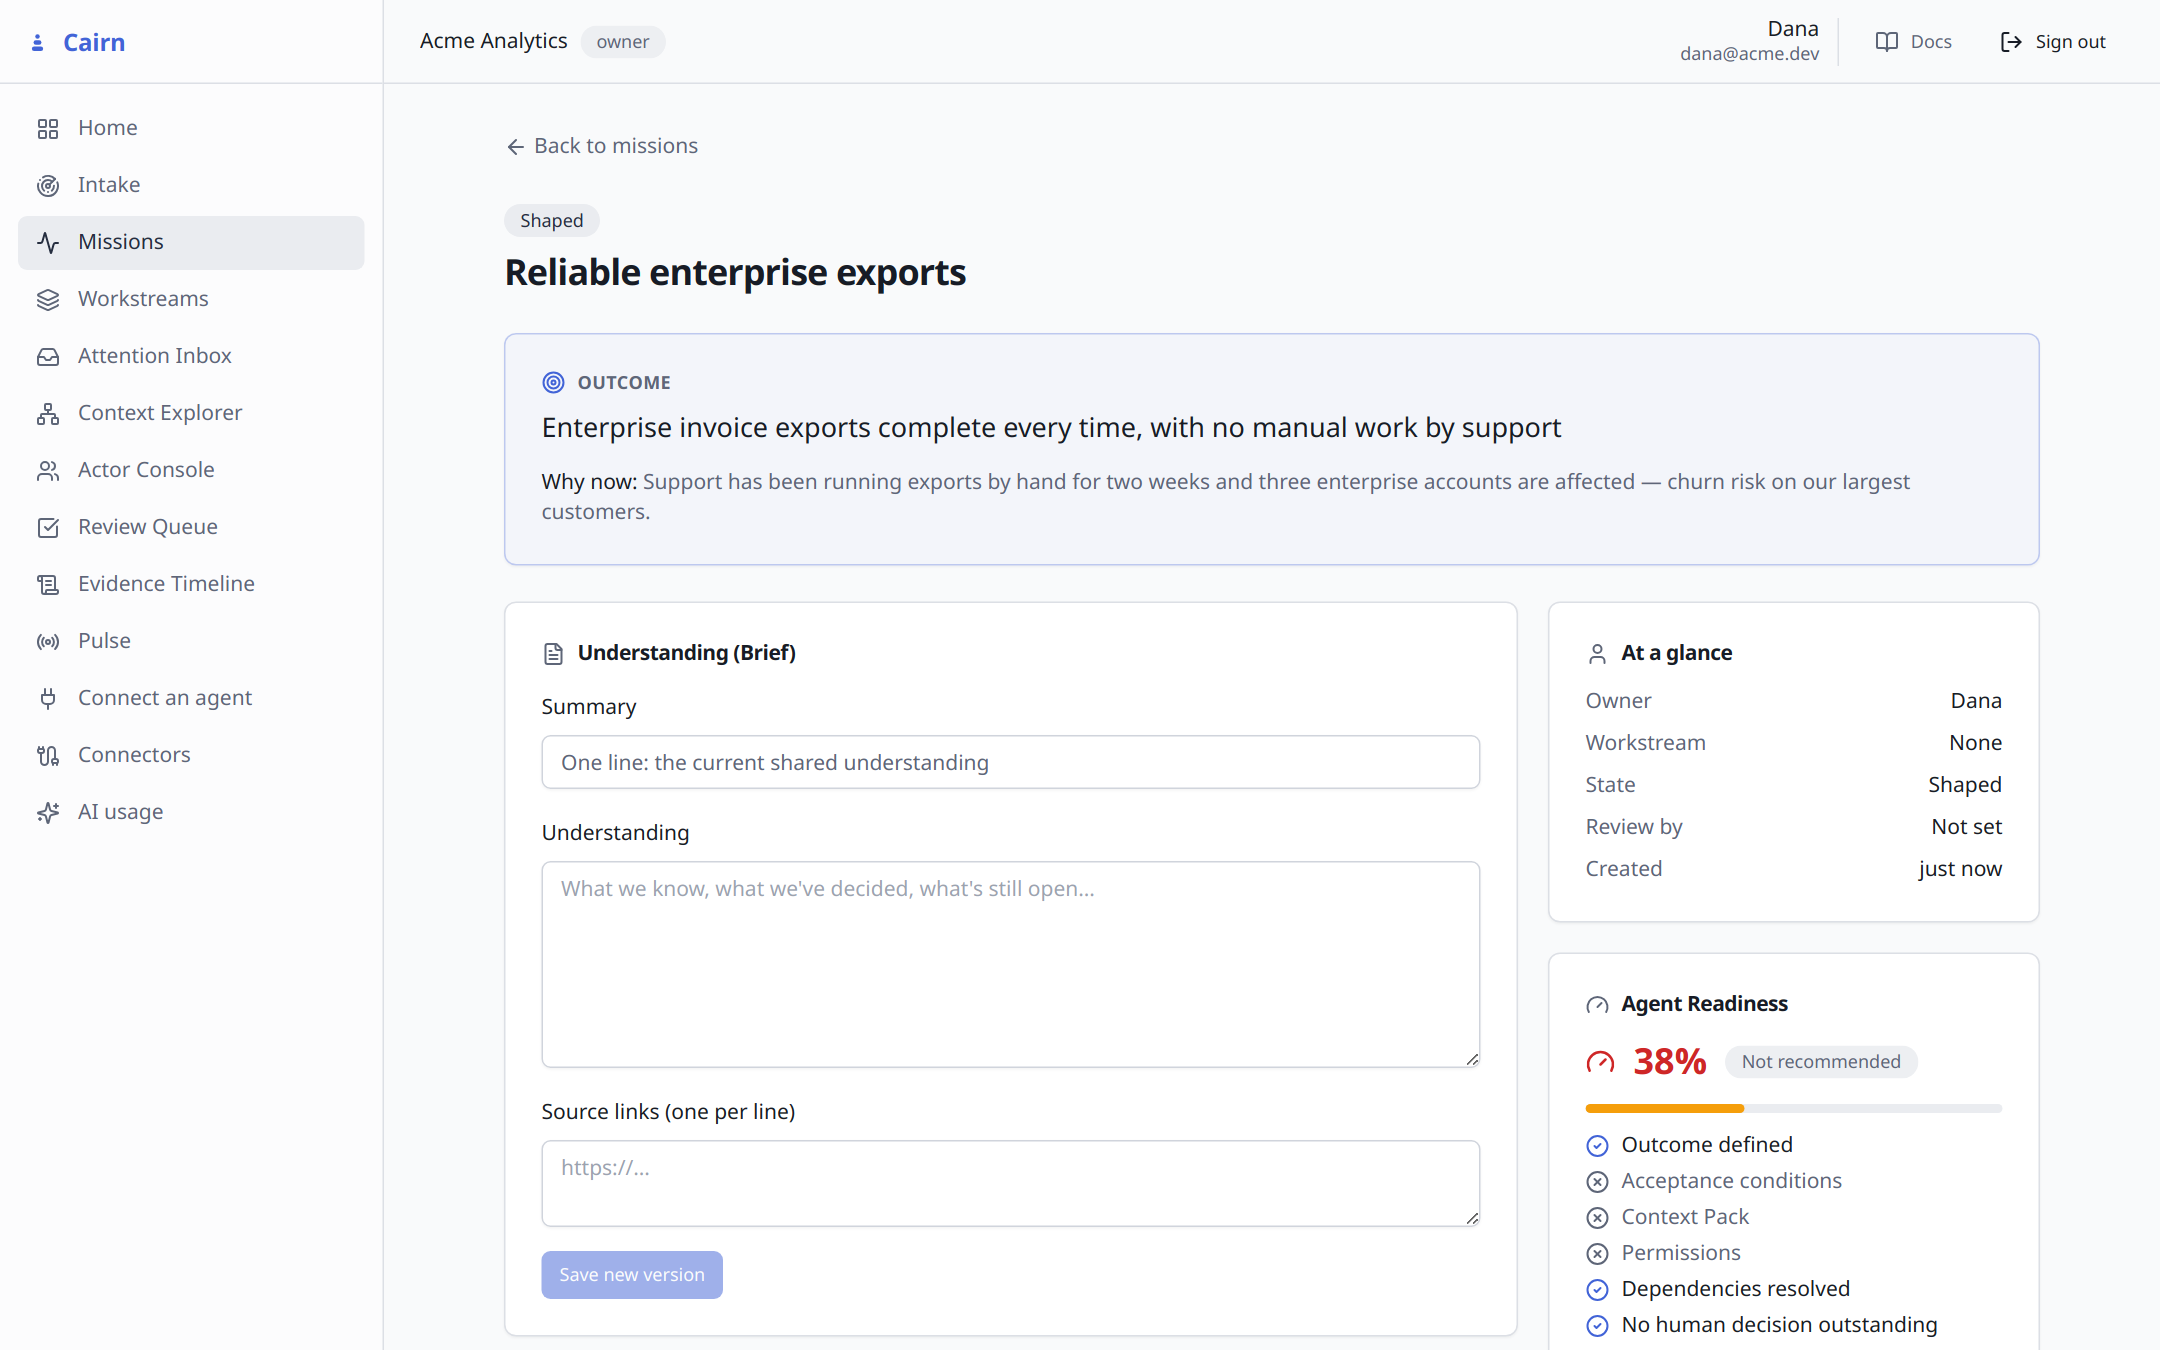Viewport: 2160px width, 1350px height.
Task: Click the Reliable enterprise exports heading
Action: 736,273
